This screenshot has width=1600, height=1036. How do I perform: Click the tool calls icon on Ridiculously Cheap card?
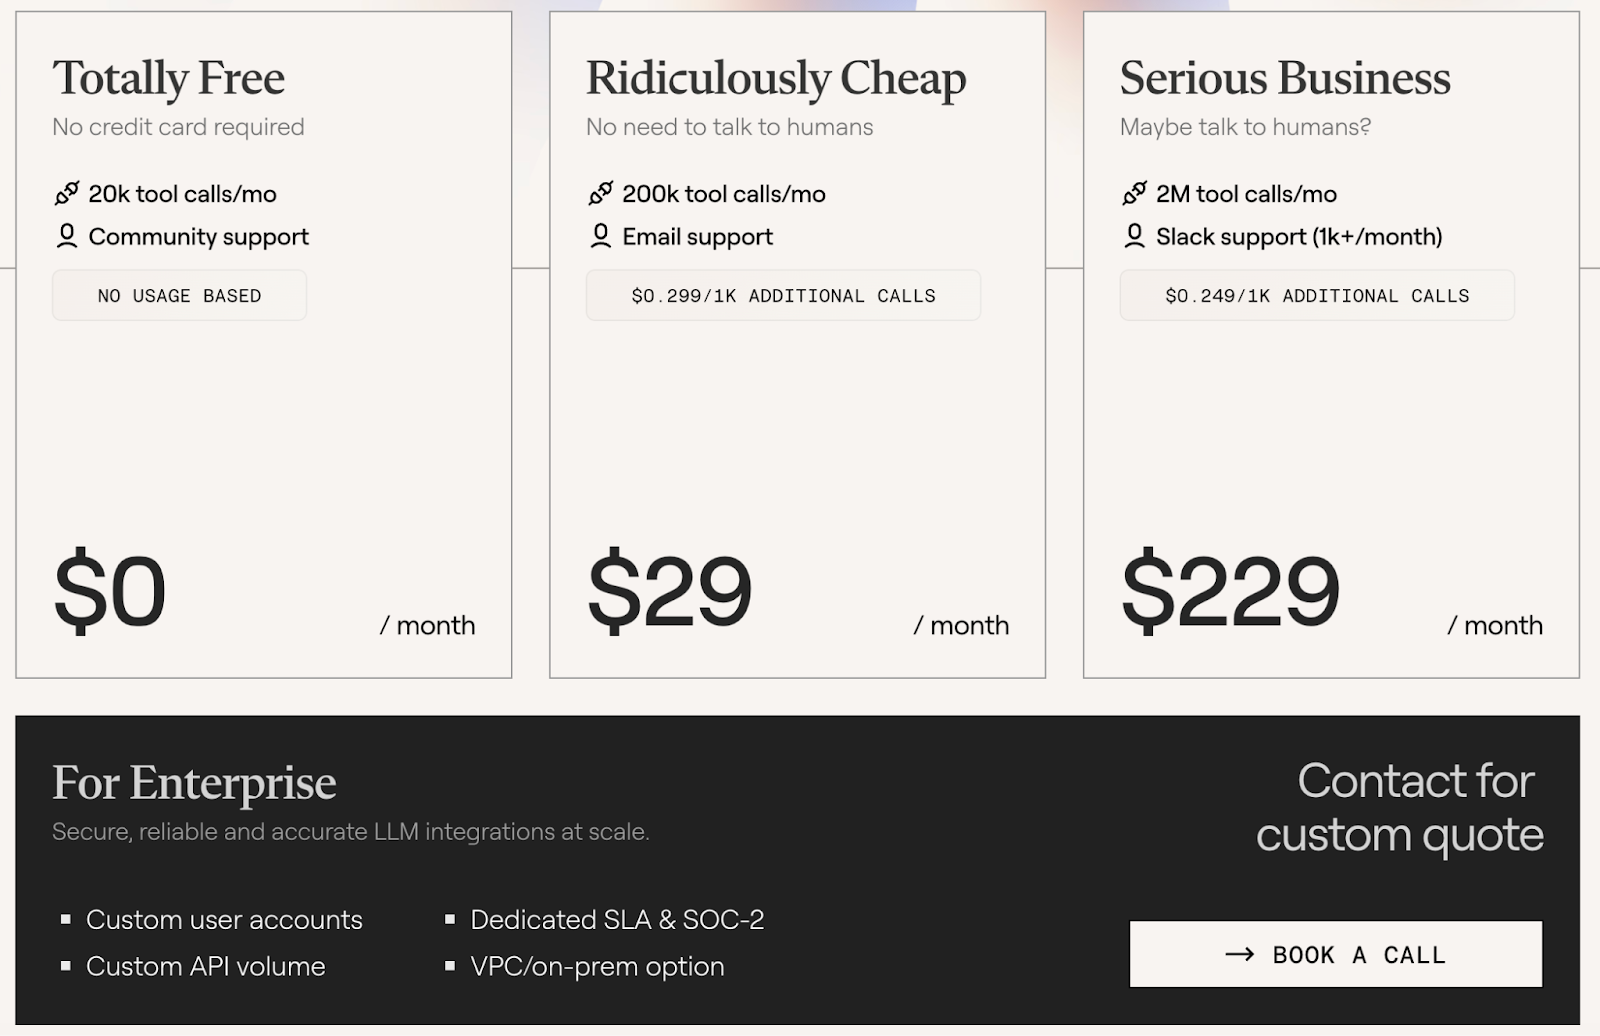click(x=600, y=193)
